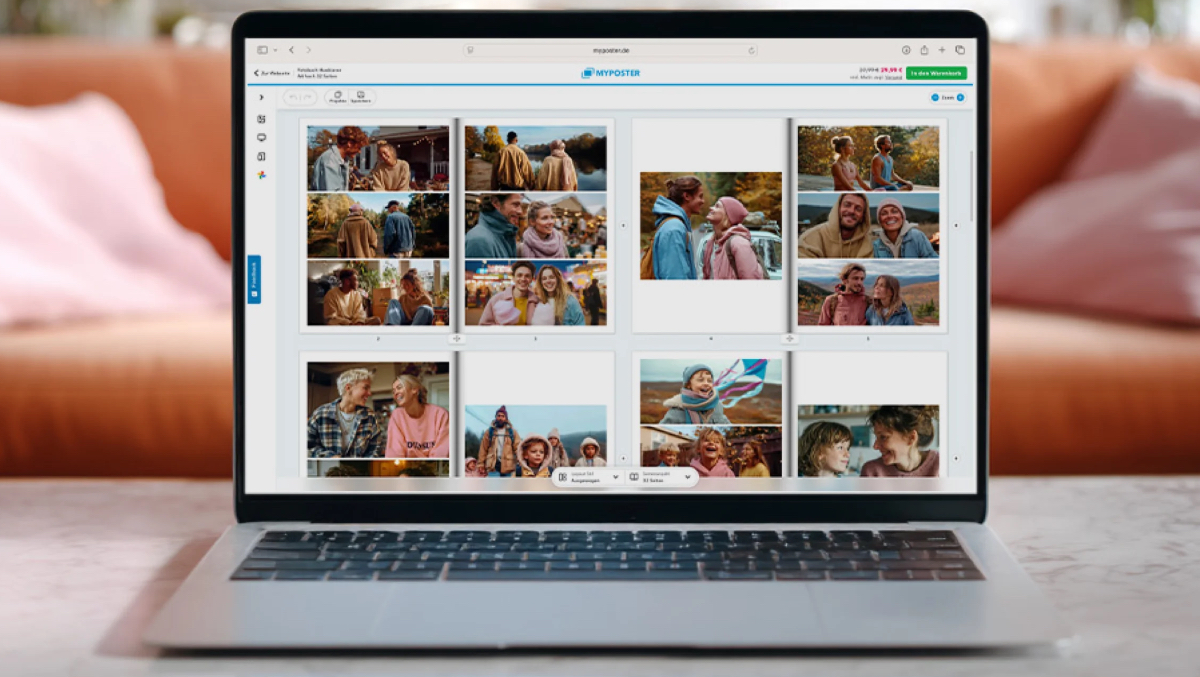Click the zoom in plus button
Screen dimensions: 1200x677
960,97
